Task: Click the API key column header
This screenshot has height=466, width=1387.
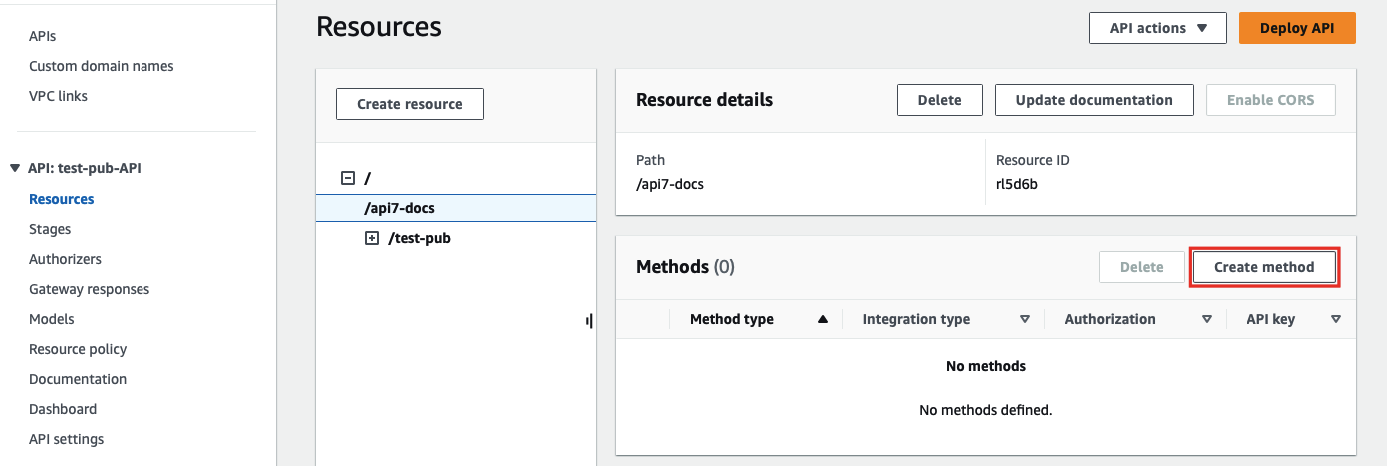Action: [1270, 319]
